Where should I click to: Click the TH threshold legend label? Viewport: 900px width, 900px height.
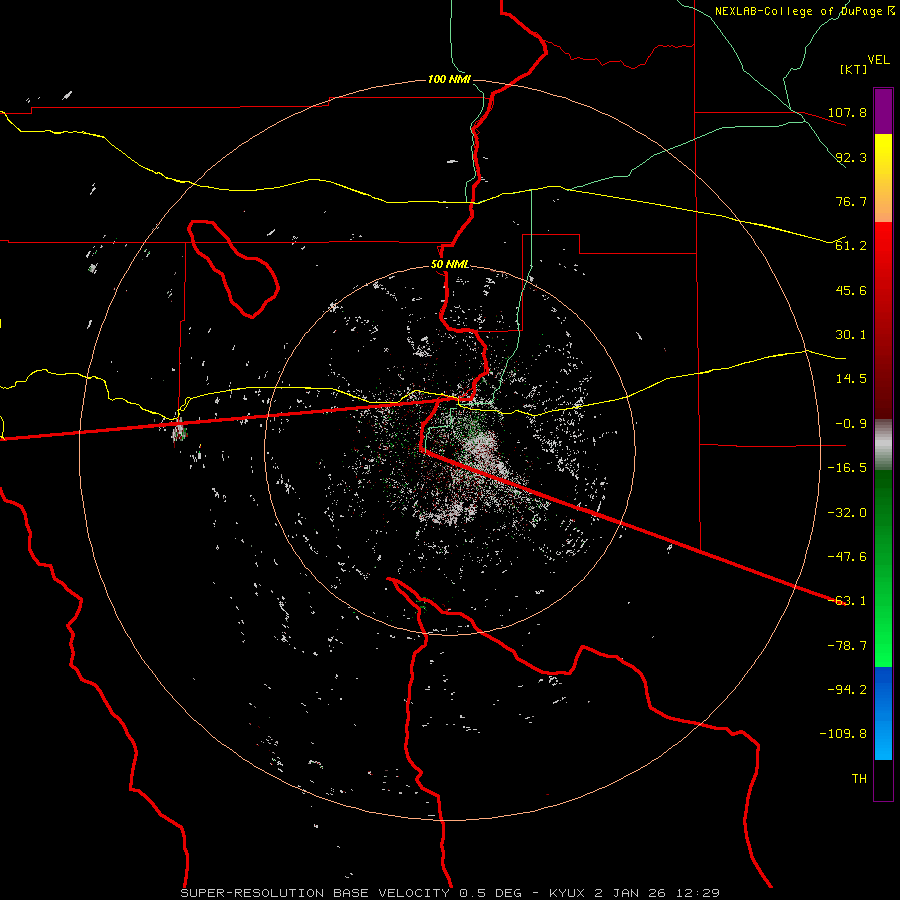[x=859, y=779]
